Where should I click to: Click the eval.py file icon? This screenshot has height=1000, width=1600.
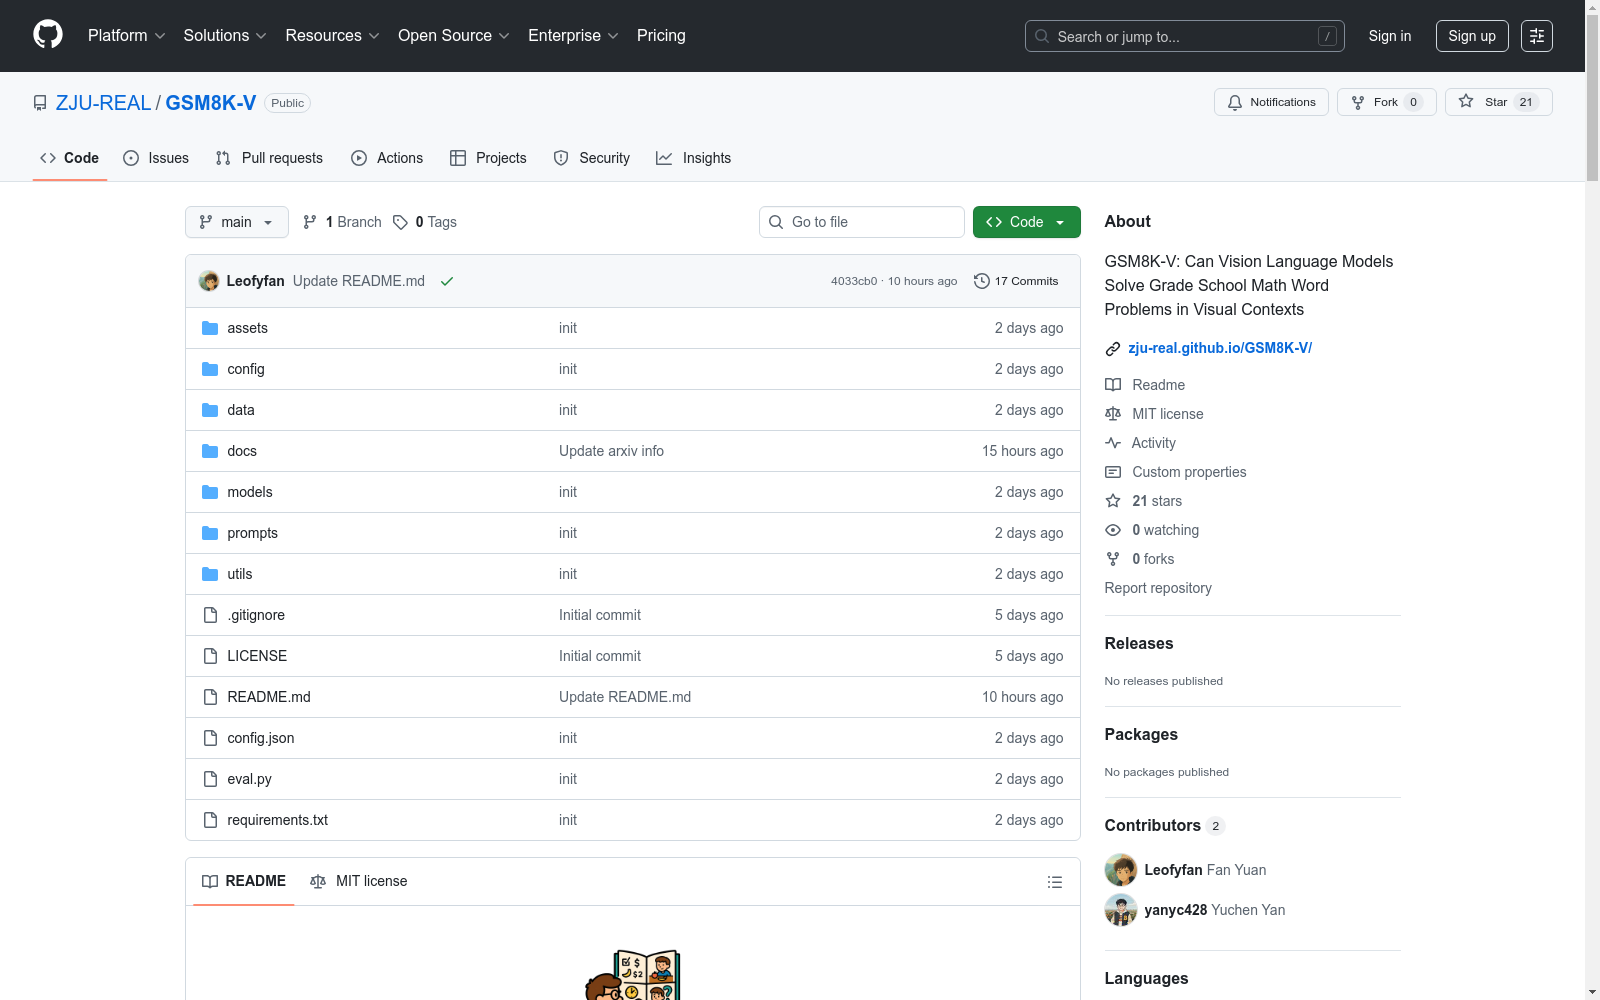coord(210,779)
